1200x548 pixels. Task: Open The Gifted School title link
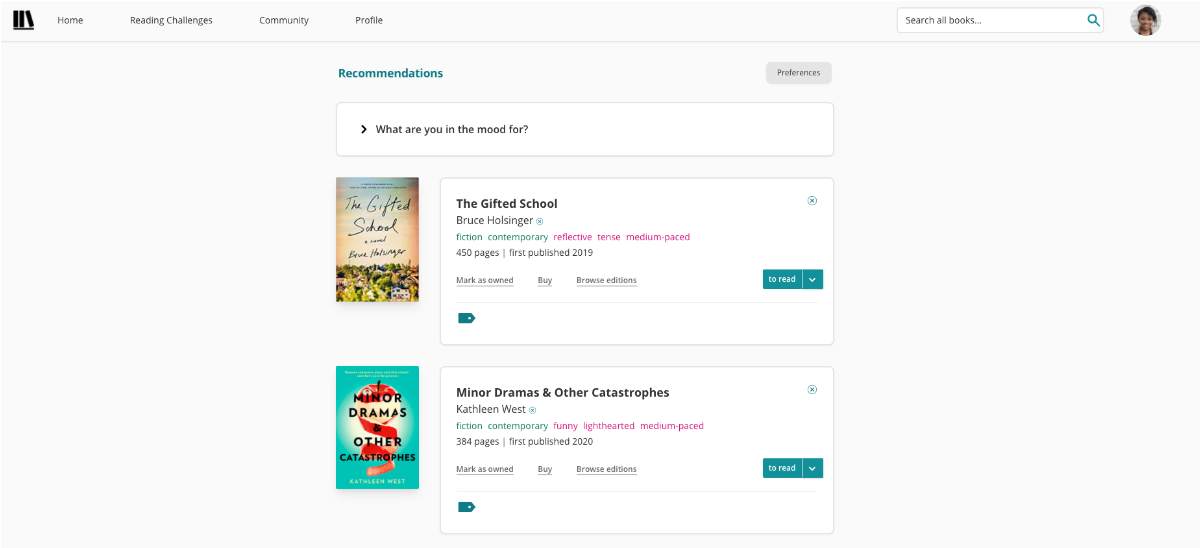pos(507,203)
